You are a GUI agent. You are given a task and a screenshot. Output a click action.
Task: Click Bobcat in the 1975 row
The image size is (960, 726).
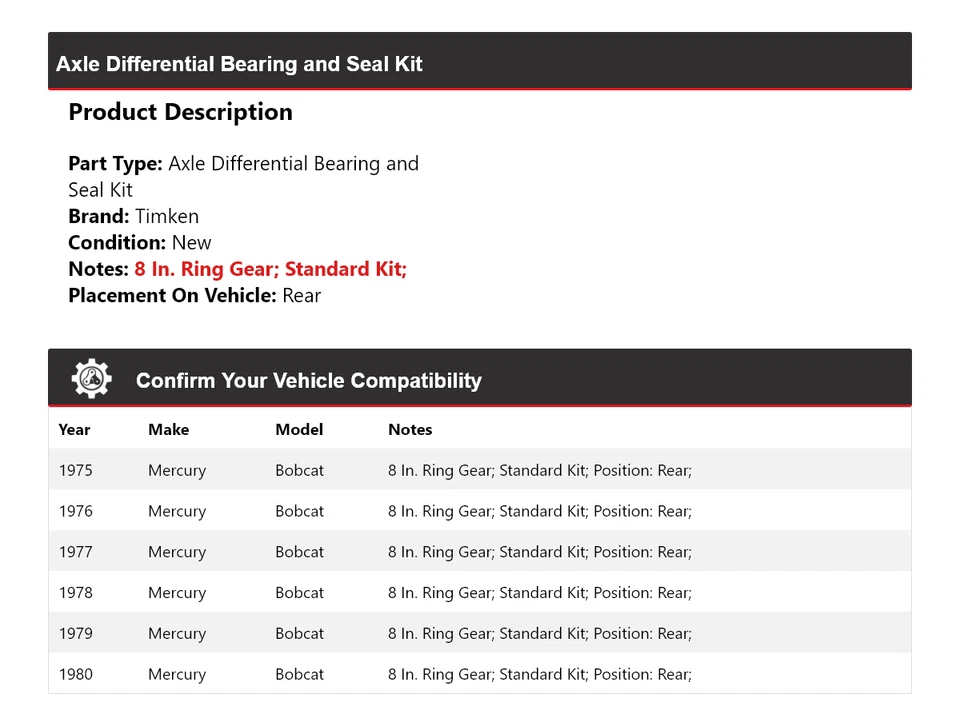[x=299, y=470]
